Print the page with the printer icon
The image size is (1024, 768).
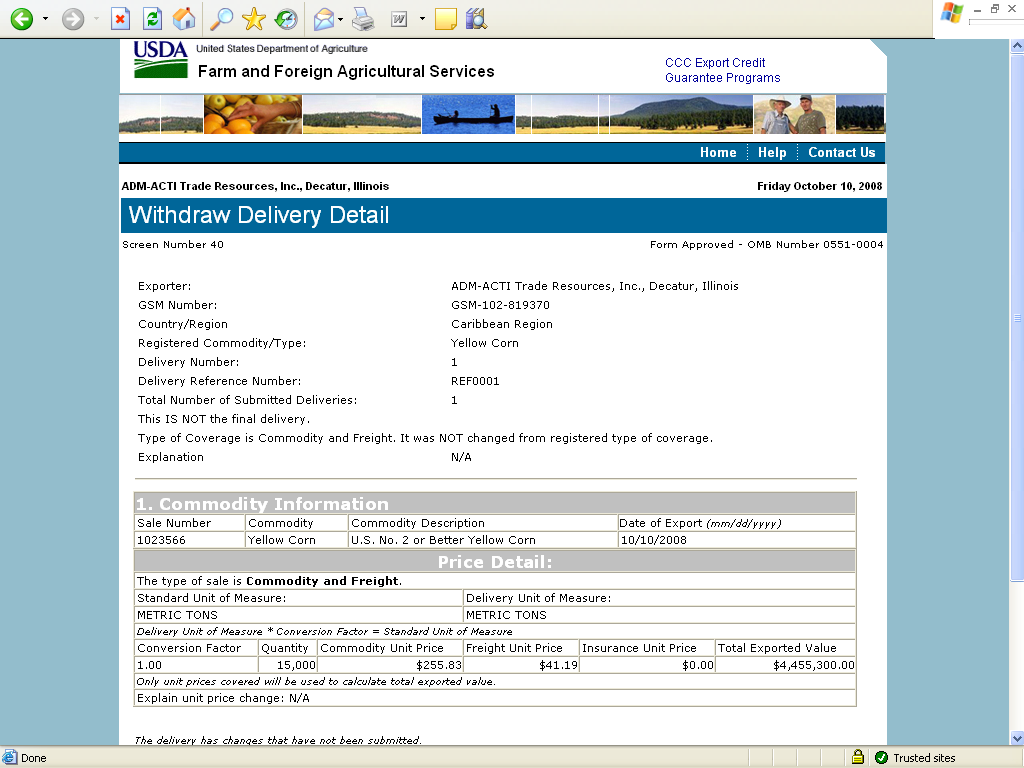point(363,19)
